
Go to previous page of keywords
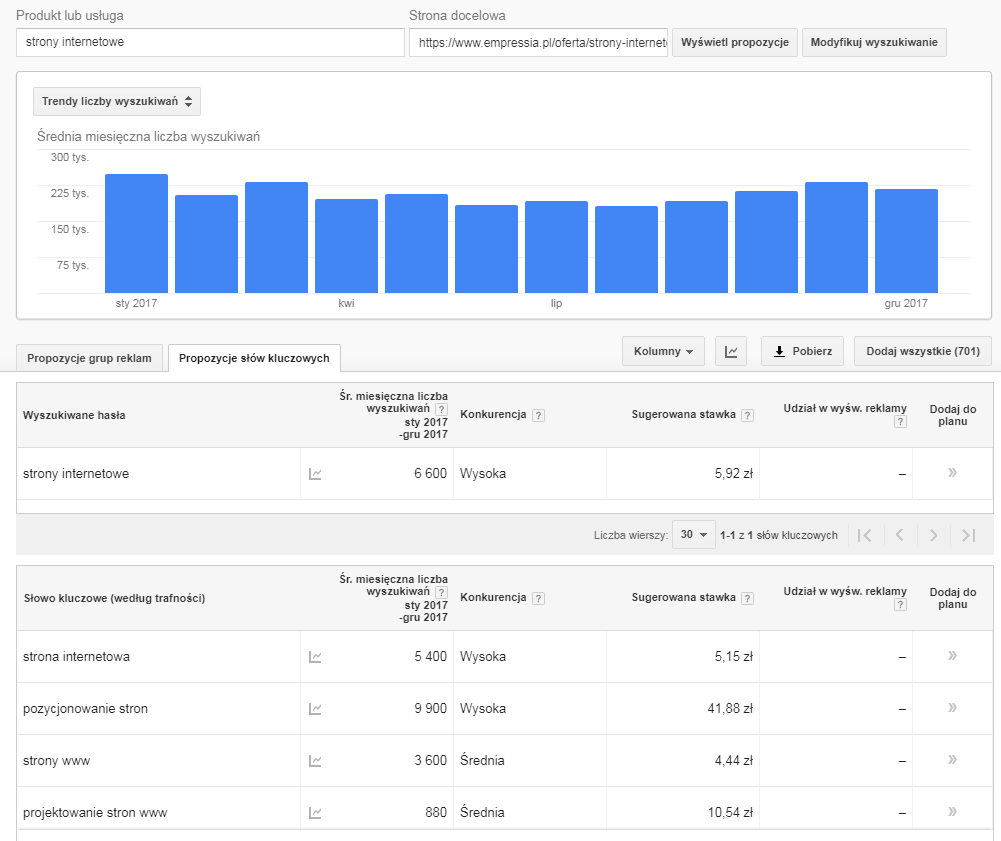[x=899, y=535]
